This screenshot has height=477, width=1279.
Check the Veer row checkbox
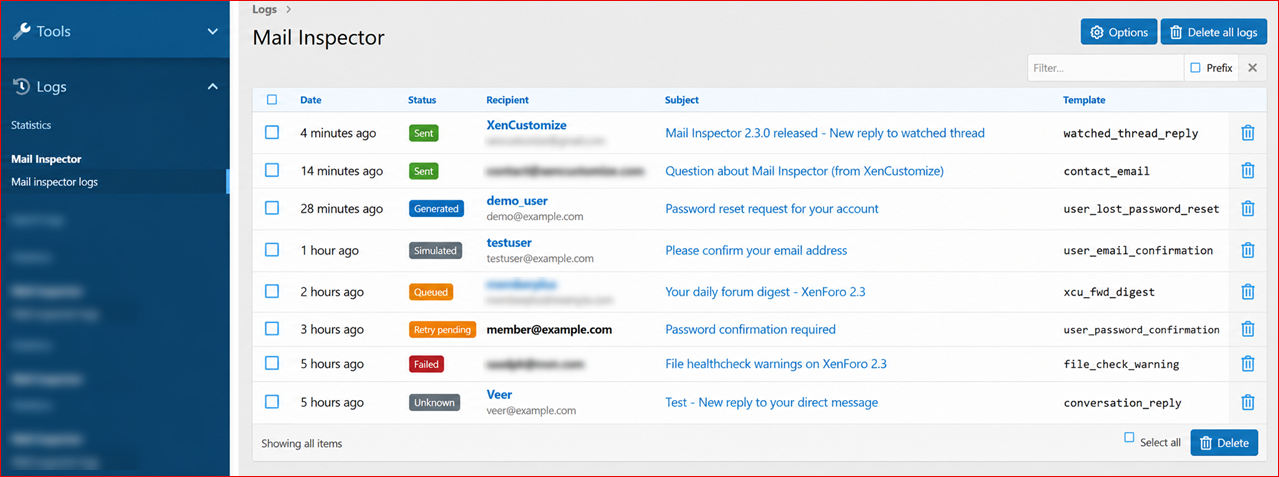click(x=272, y=401)
